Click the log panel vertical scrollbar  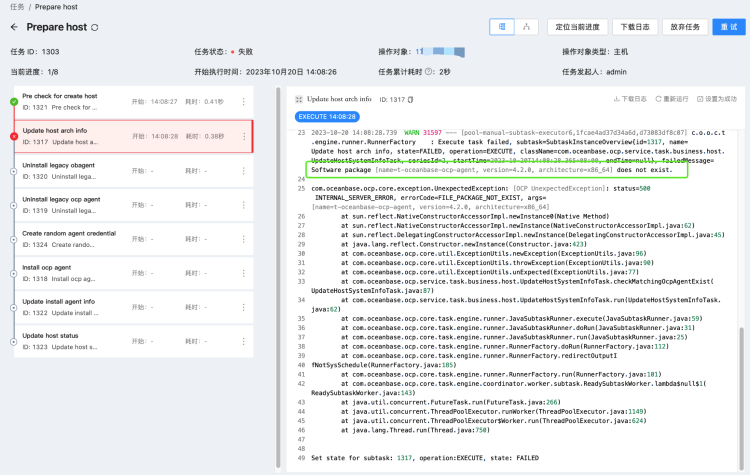pyautogui.click(x=741, y=397)
